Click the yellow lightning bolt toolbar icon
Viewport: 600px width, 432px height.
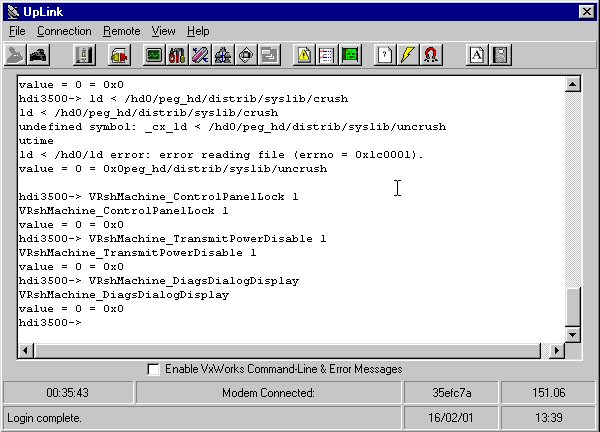point(407,55)
